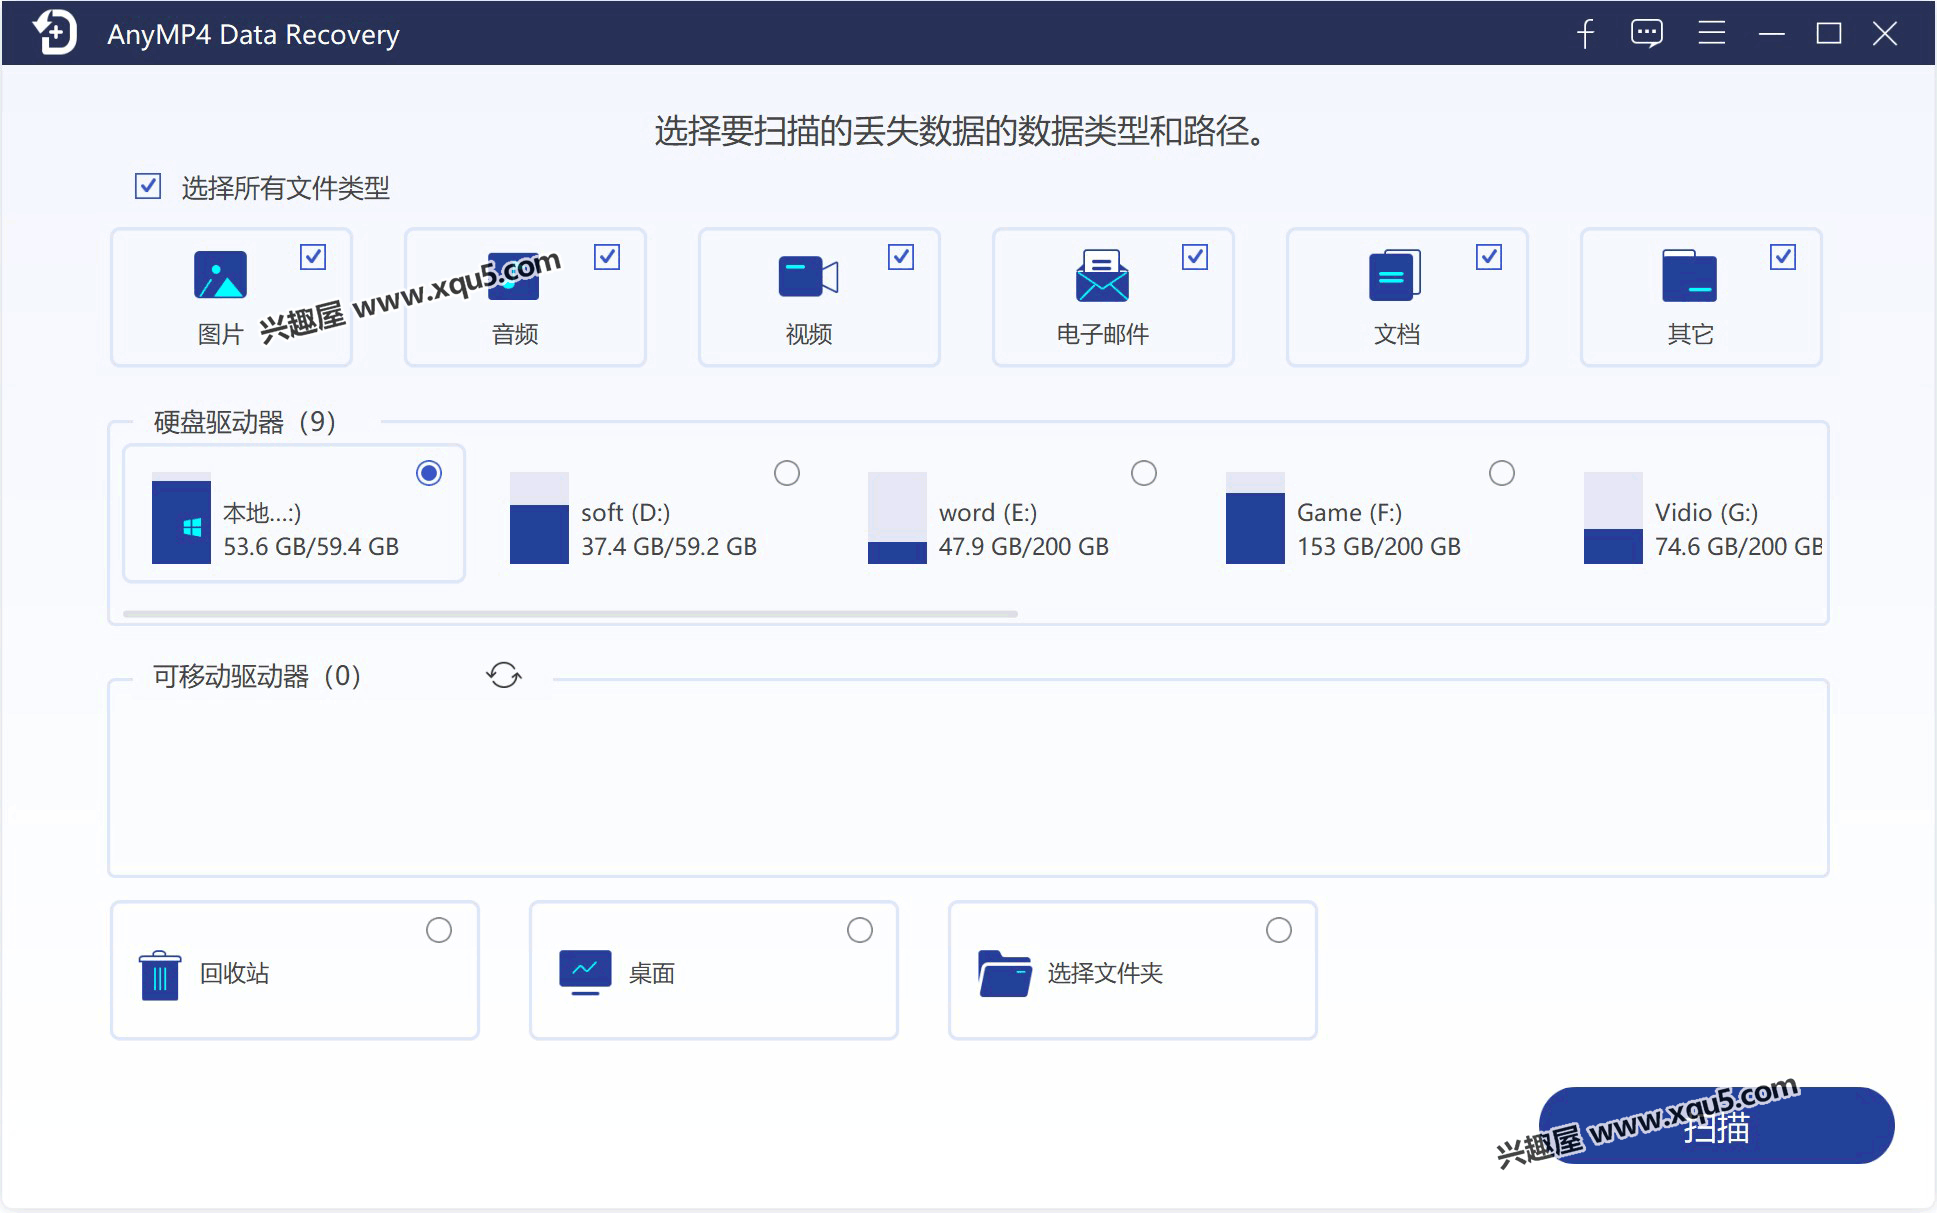Image resolution: width=1937 pixels, height=1213 pixels.
Task: Click the Video (视频) camera icon
Action: [808, 276]
